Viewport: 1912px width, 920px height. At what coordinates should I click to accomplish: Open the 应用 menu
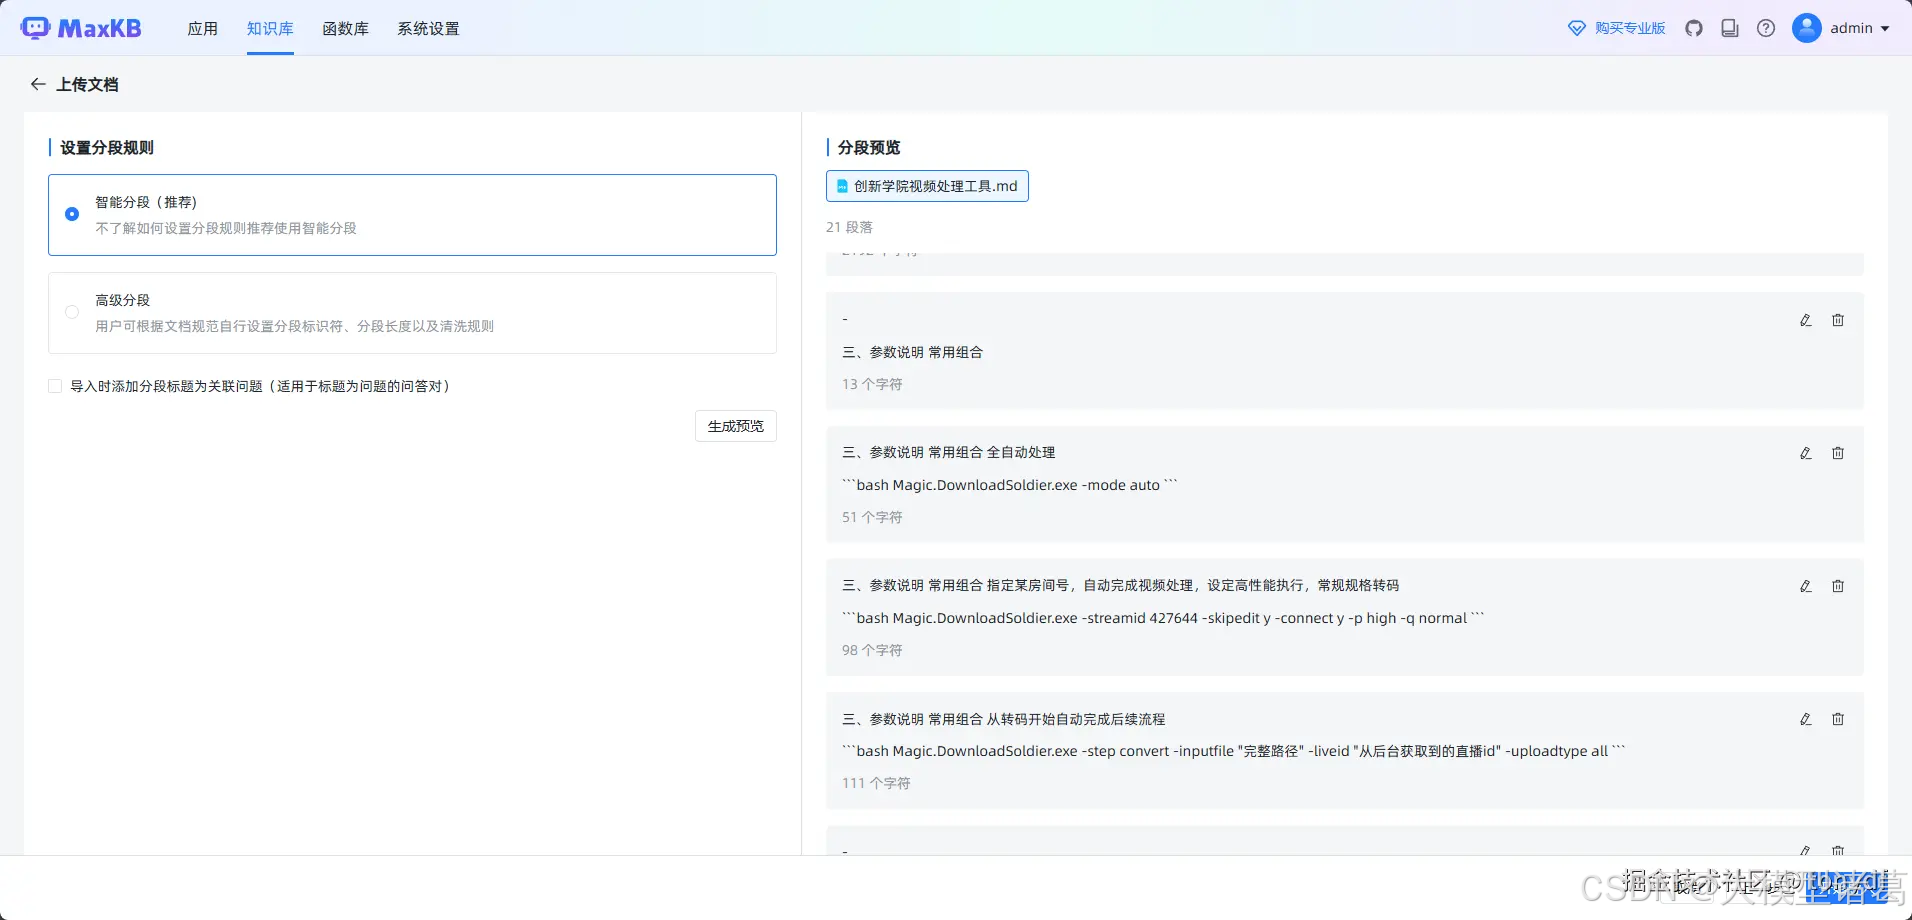203,28
